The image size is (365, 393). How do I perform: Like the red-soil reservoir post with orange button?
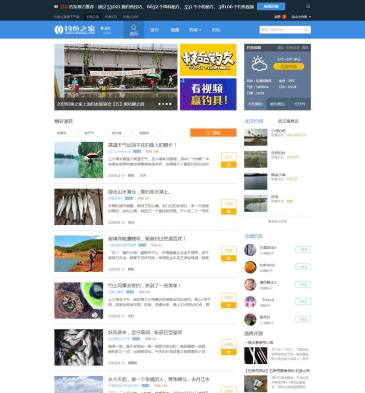[x=229, y=258]
